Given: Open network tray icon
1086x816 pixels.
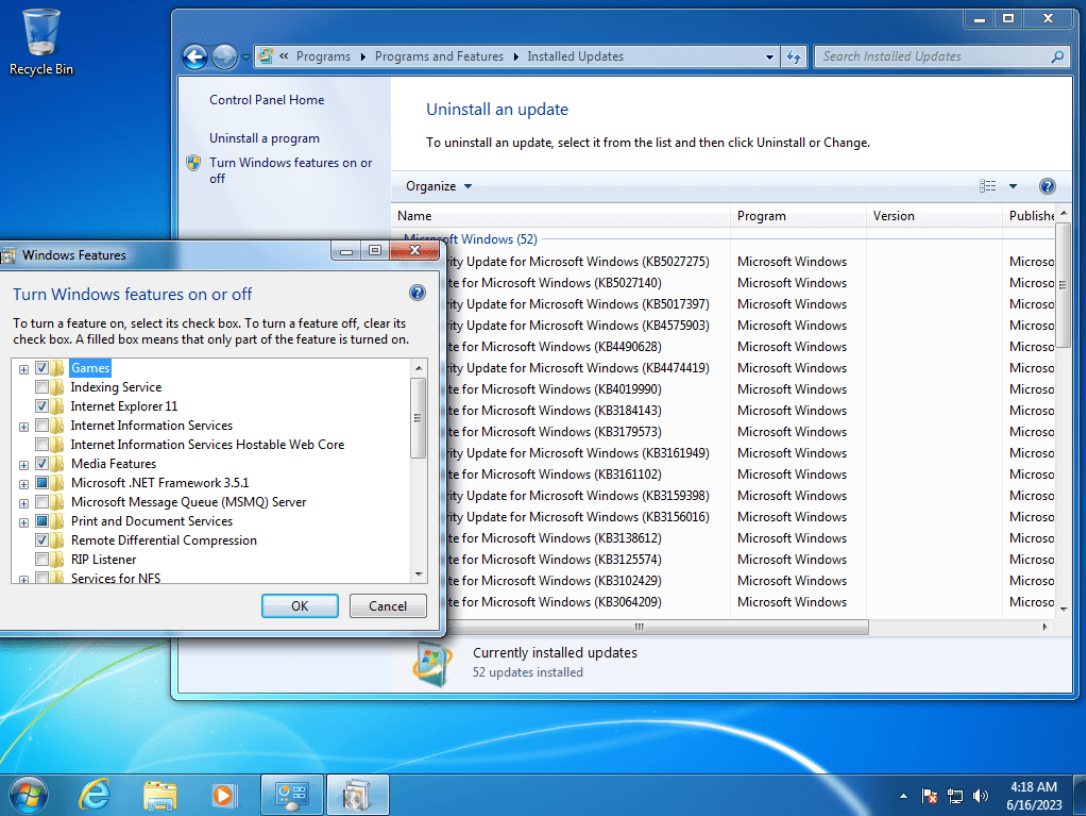Looking at the screenshot, I should (x=955, y=796).
